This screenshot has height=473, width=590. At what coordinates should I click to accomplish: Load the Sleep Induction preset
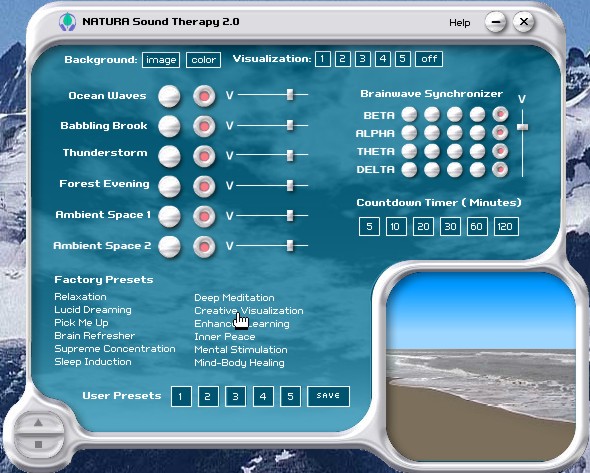93,362
